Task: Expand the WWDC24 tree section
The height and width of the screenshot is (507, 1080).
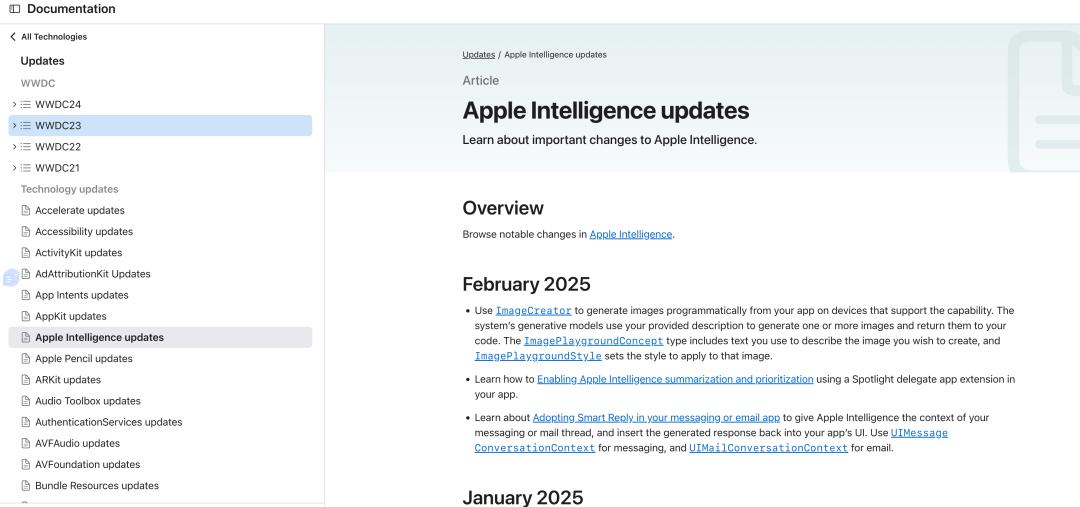Action: 14,105
